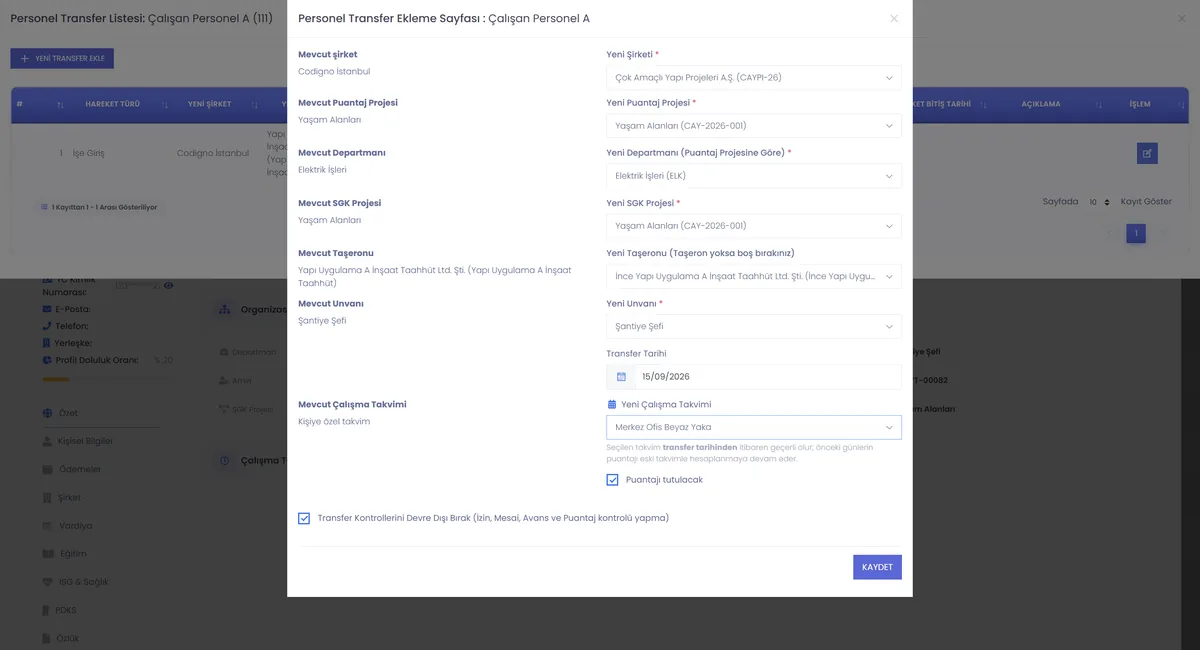Open the Yeni Şirketi dropdown

tap(754, 78)
